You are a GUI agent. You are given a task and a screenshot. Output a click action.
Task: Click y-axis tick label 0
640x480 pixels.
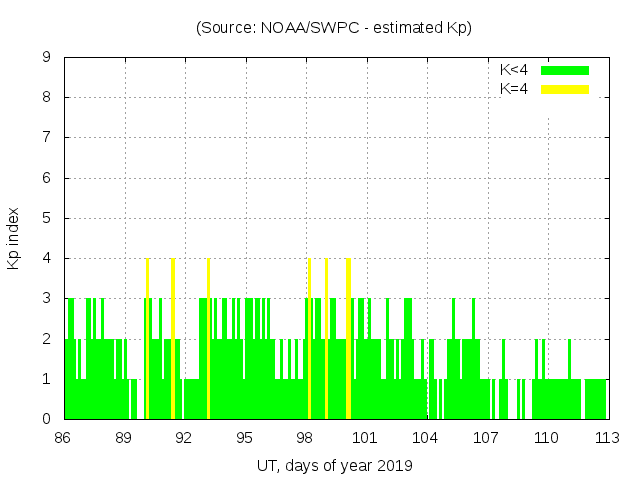(47, 419)
